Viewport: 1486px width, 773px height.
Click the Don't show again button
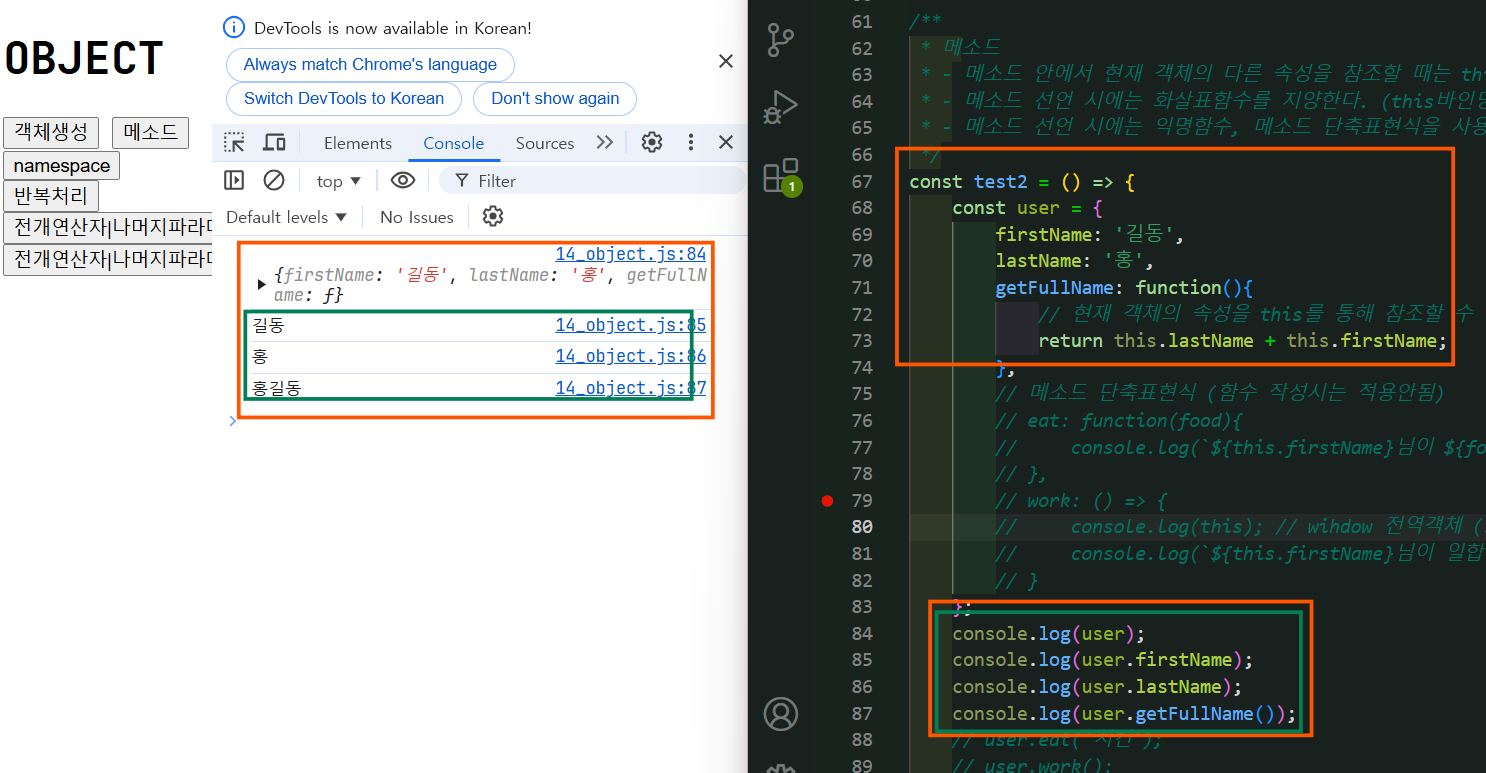(x=555, y=98)
